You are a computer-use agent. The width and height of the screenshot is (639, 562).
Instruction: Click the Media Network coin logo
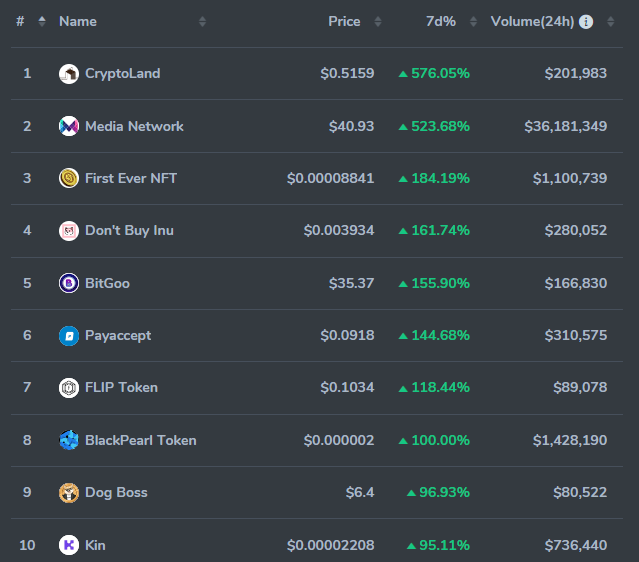click(x=69, y=126)
